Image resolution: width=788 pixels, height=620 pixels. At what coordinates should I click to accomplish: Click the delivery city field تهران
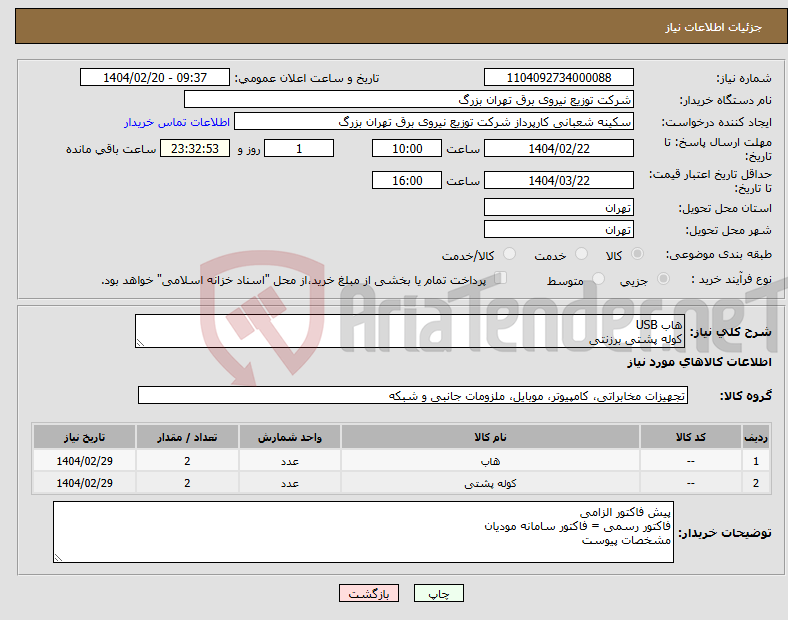(x=558, y=229)
